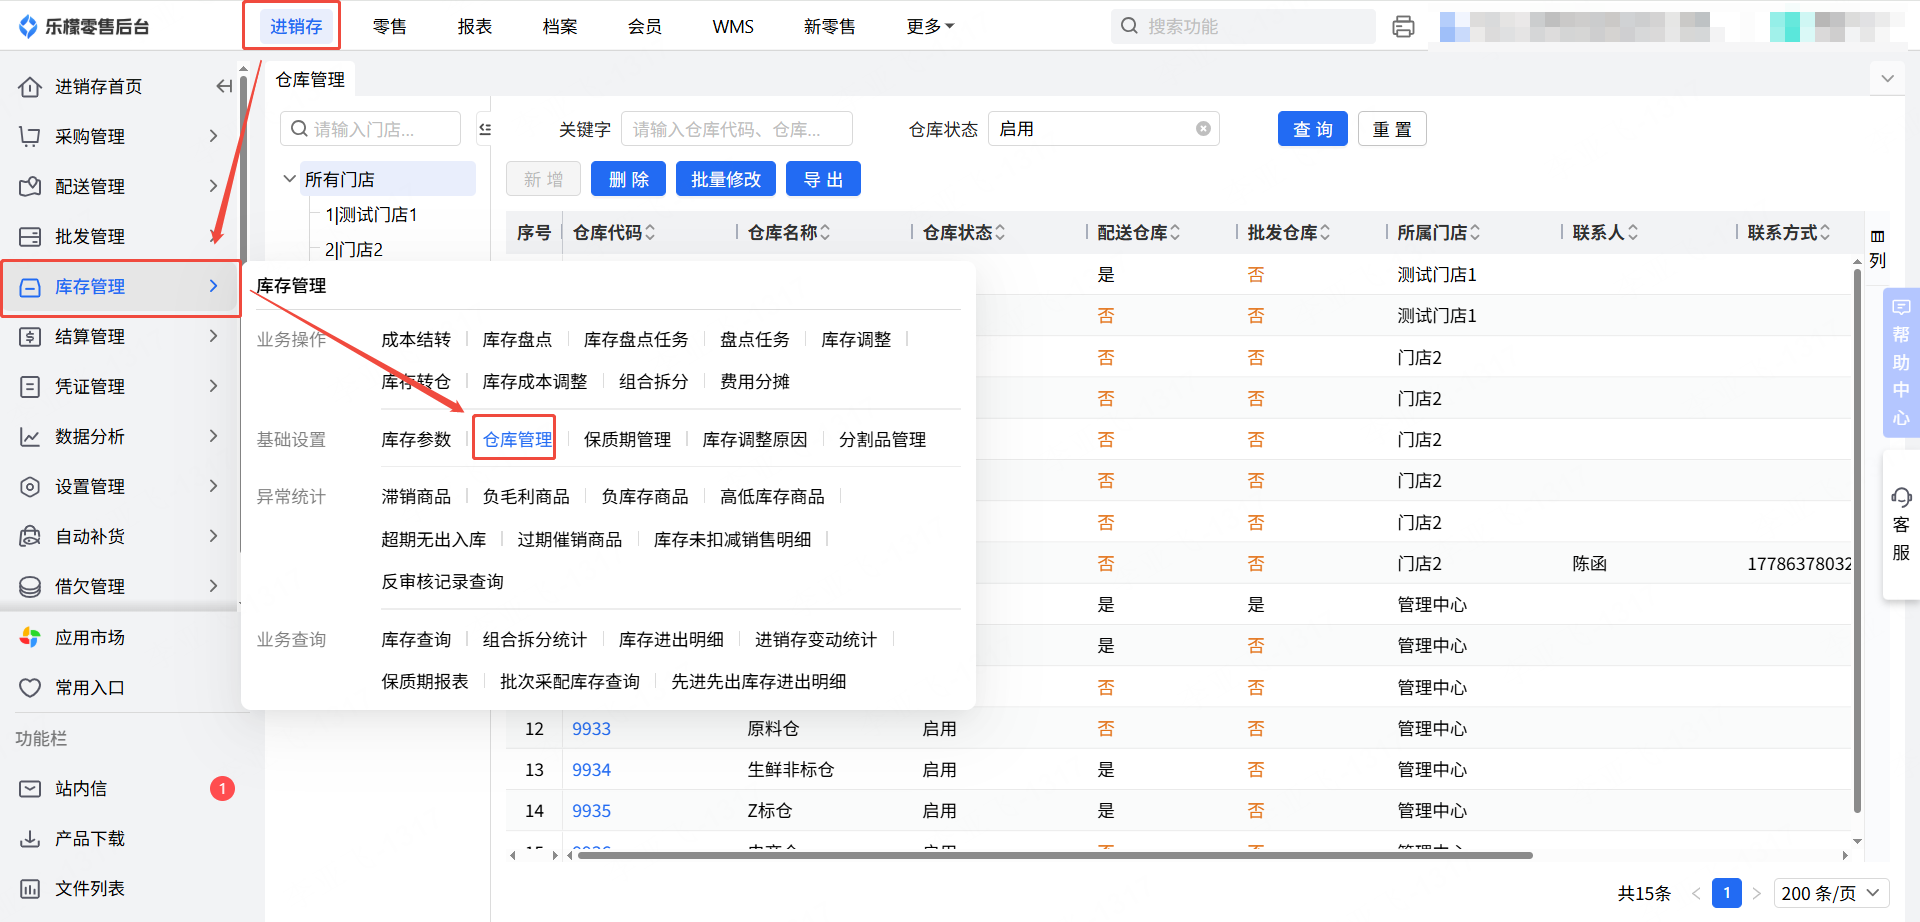
Task: Open the column settings icon
Action: (1877, 237)
